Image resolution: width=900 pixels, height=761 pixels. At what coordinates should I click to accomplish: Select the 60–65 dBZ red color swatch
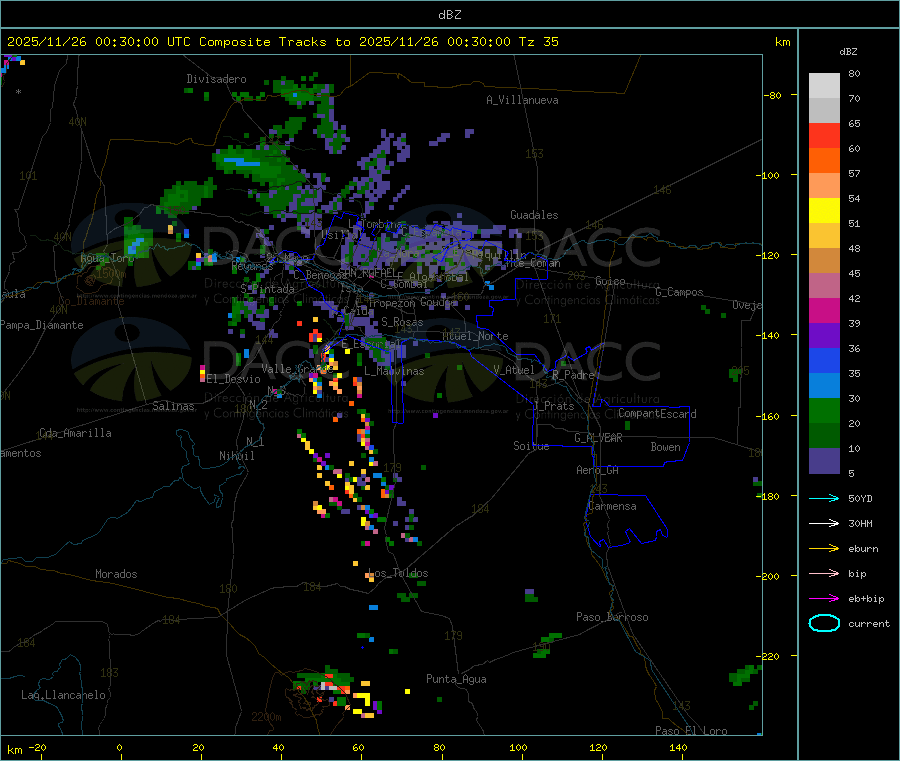point(824,135)
